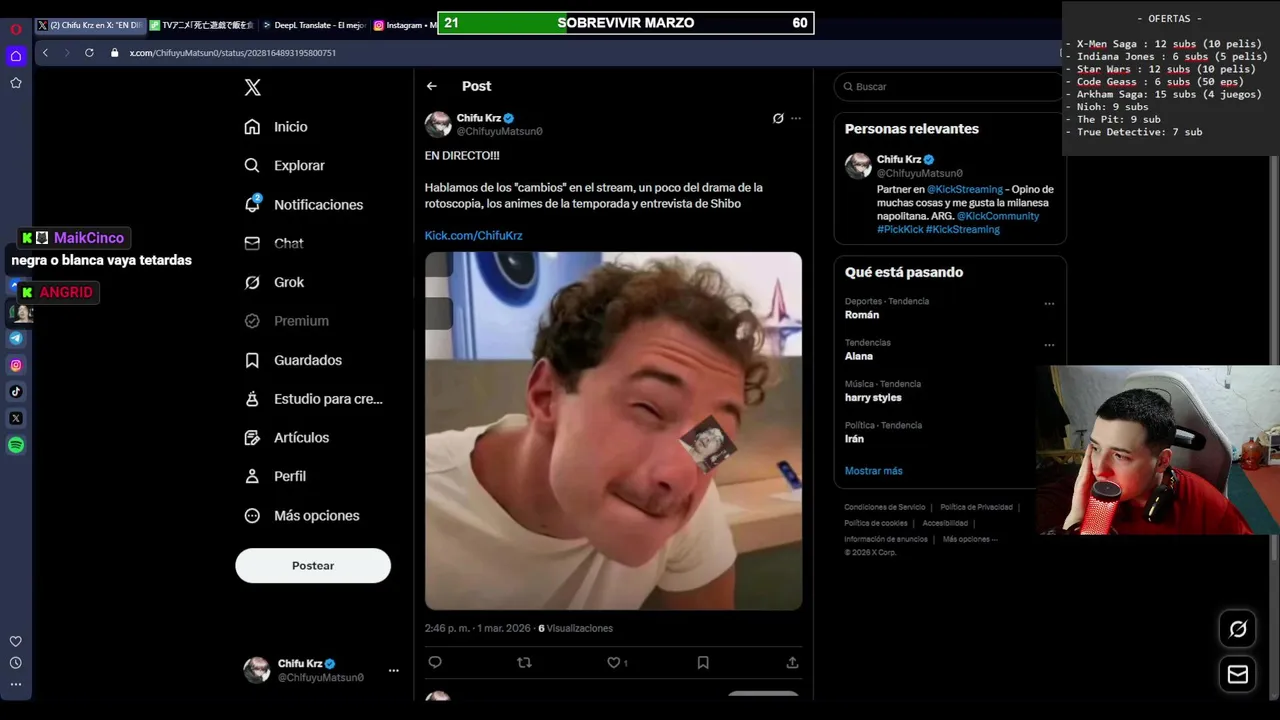Click the @KickCommunity mention in the bio

(998, 216)
